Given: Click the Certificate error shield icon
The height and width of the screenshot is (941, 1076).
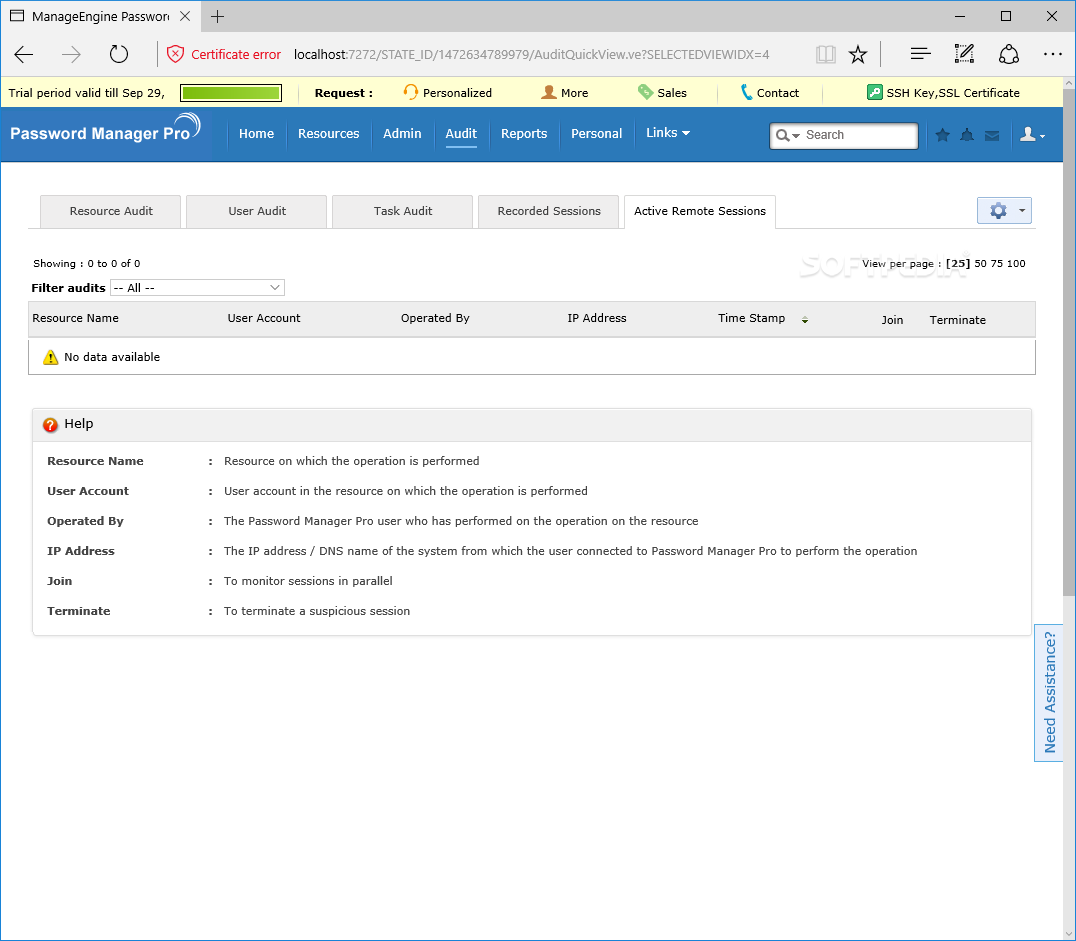Looking at the screenshot, I should click(175, 54).
